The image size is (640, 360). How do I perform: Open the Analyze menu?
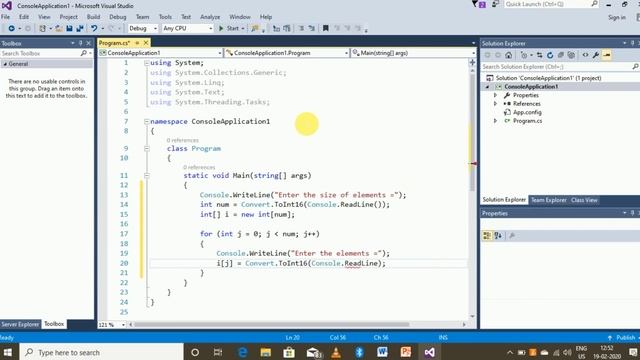(210, 17)
